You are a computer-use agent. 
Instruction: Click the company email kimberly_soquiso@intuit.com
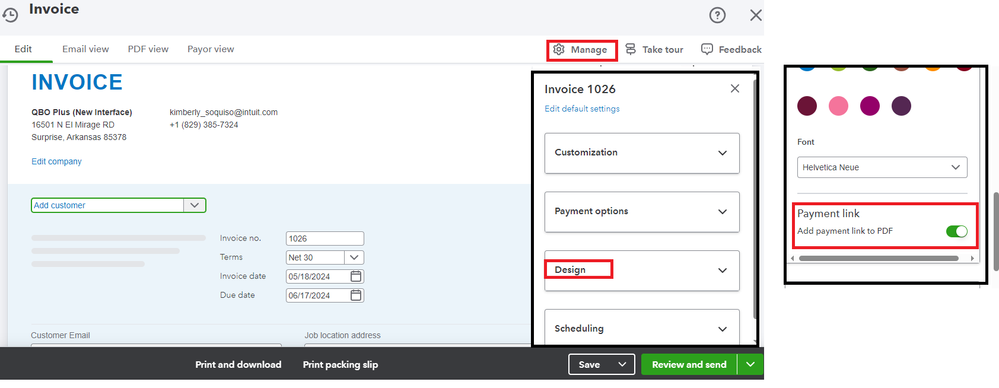pyautogui.click(x=224, y=112)
